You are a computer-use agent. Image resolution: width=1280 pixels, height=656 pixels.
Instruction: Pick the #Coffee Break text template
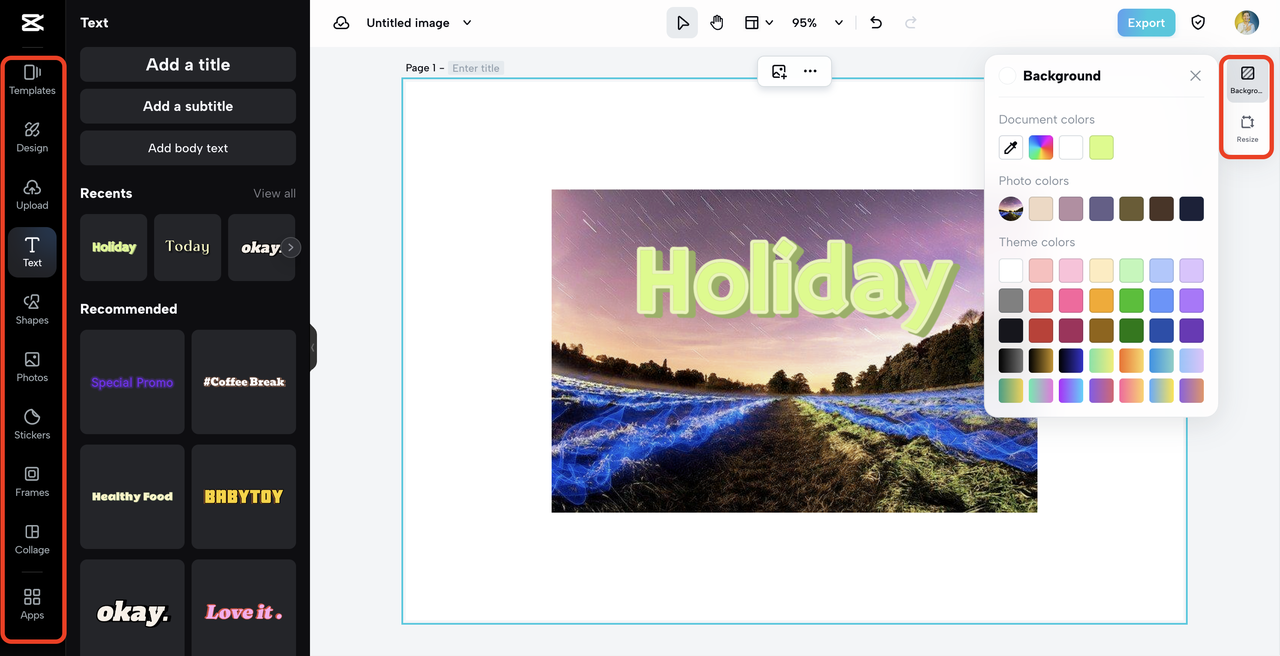pyautogui.click(x=244, y=382)
